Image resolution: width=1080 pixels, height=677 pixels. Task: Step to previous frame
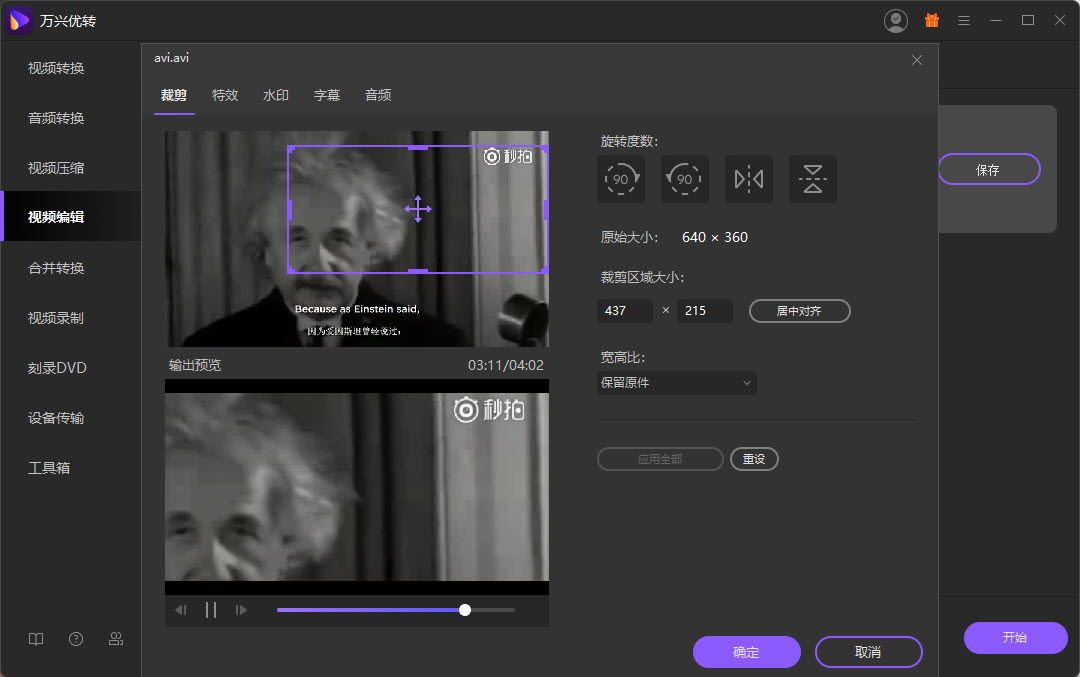pyautogui.click(x=181, y=610)
